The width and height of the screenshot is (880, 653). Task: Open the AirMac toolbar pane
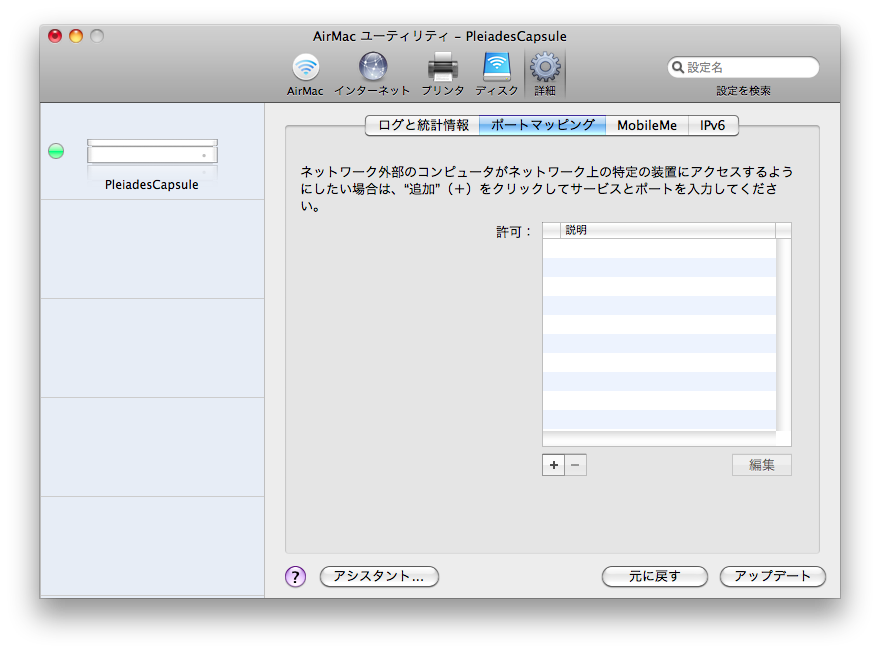tap(305, 74)
